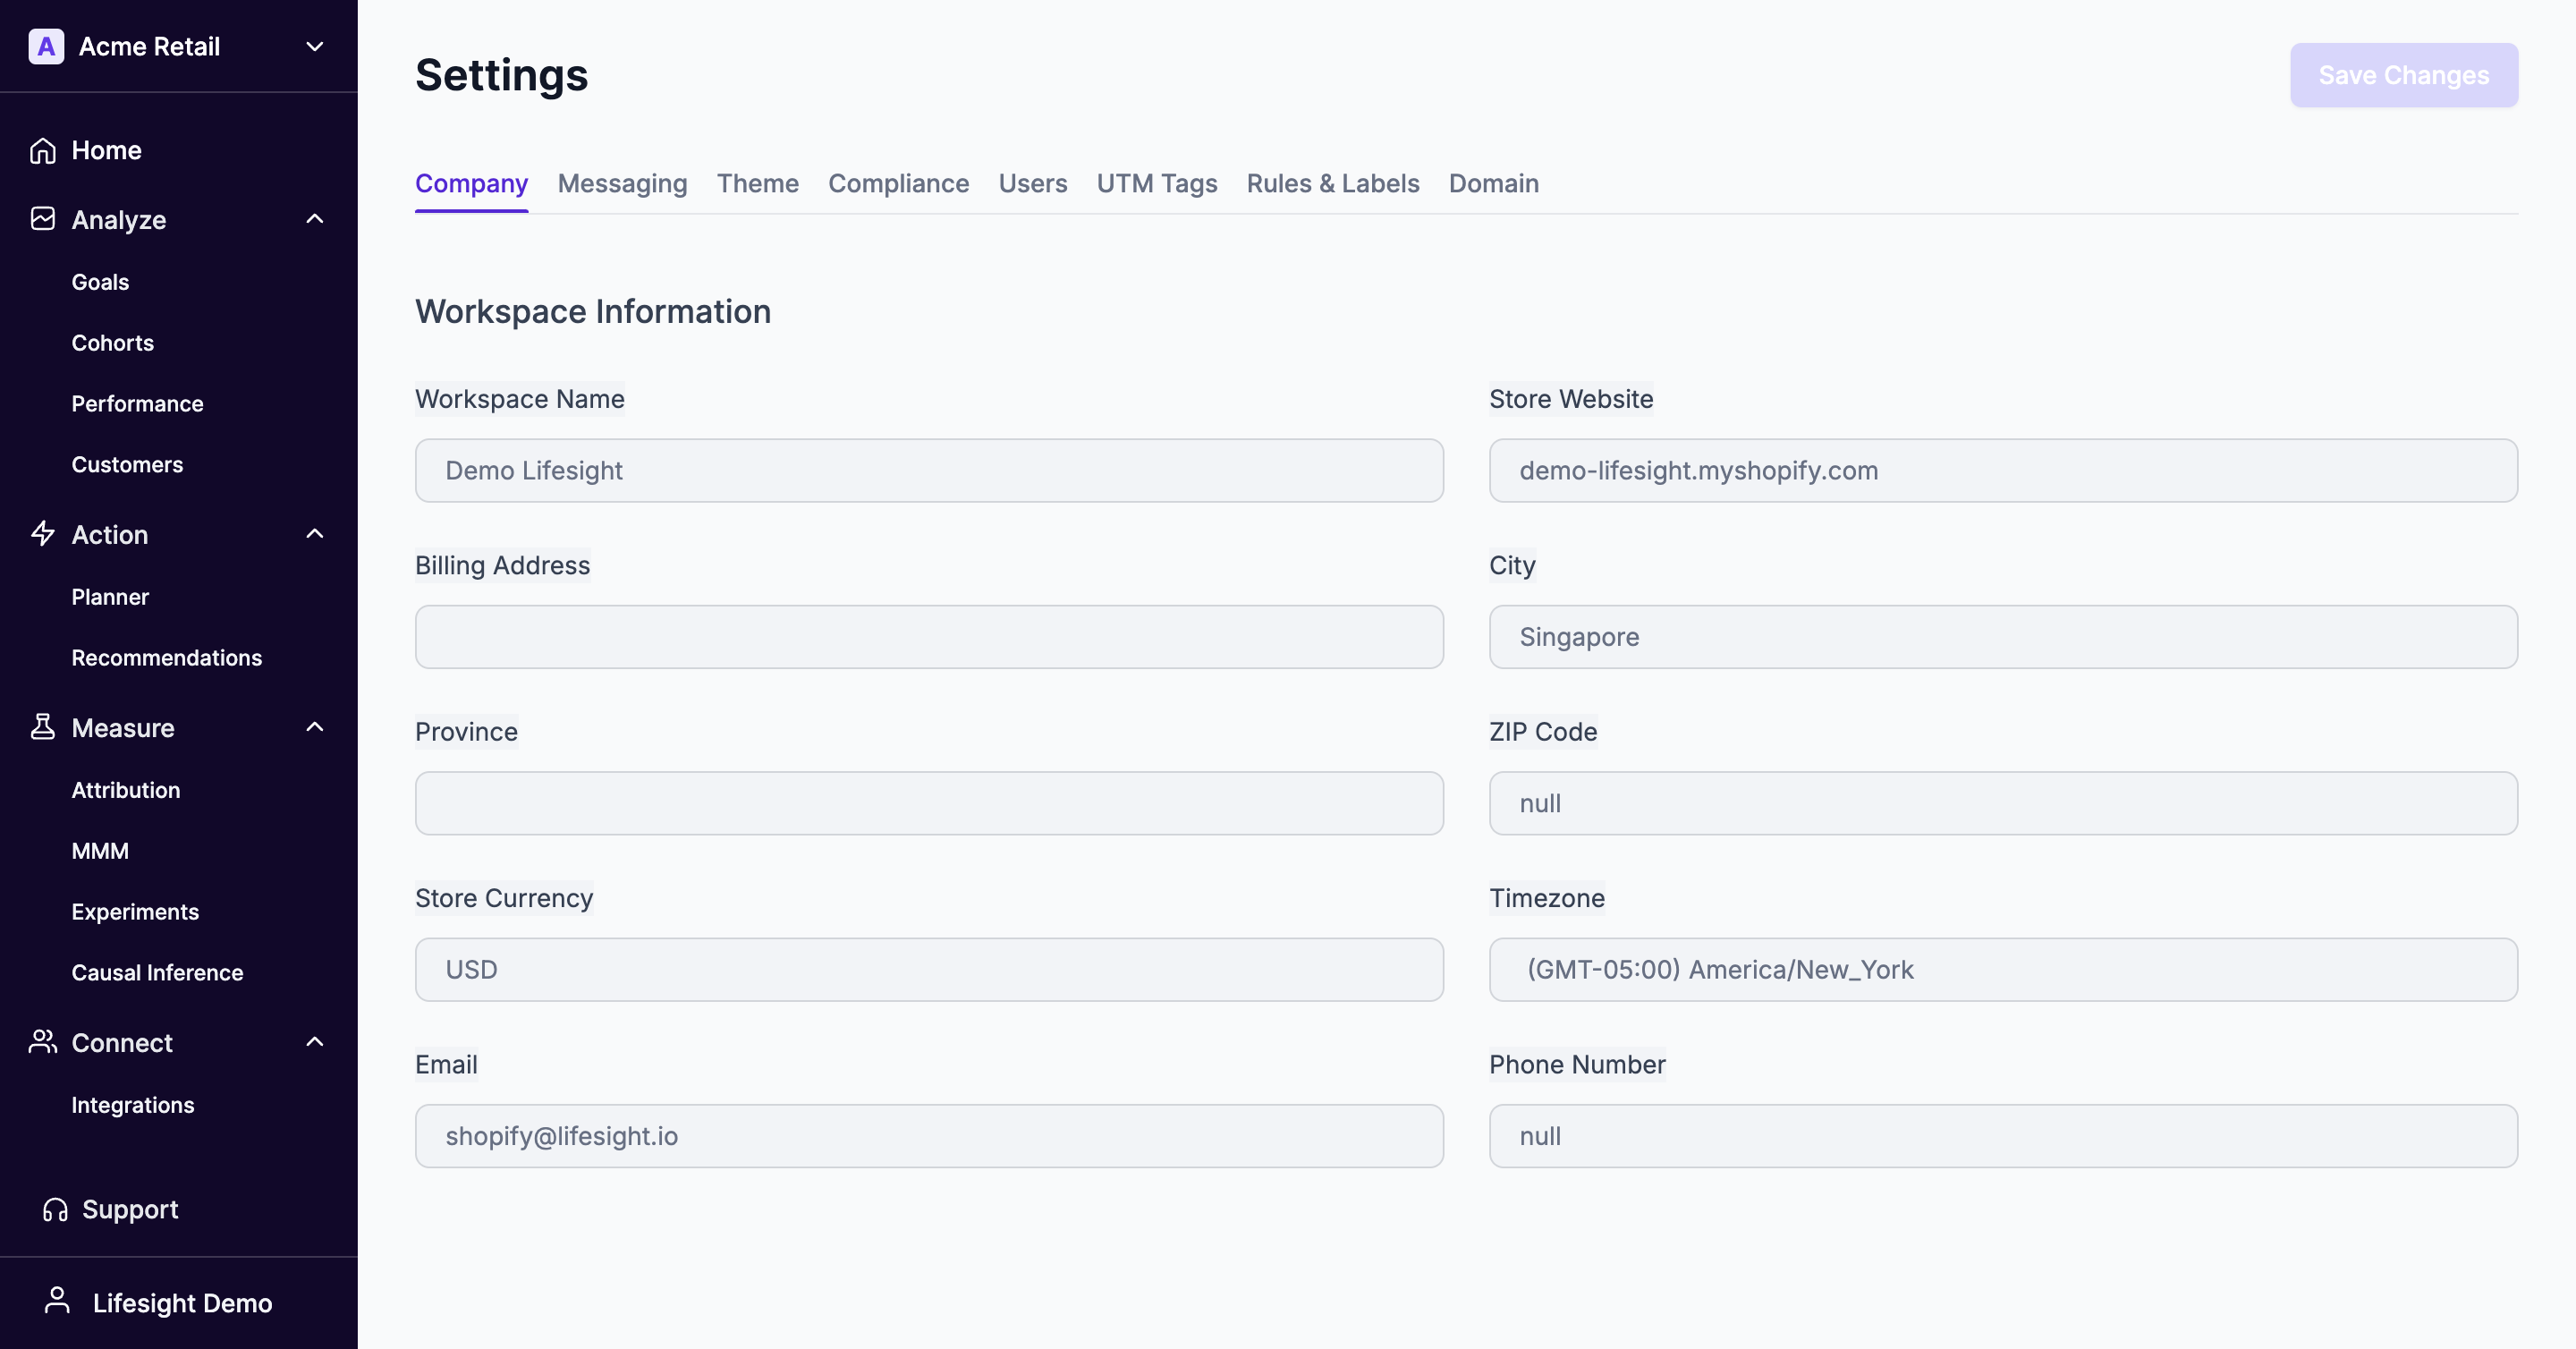Image resolution: width=2576 pixels, height=1349 pixels.
Task: Collapse the Connect section chevron
Action: pos(314,1042)
